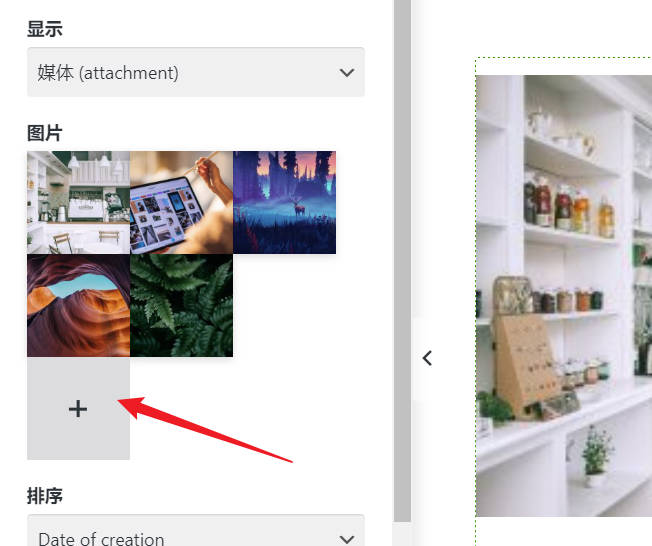Click the gray vertical scrollbar thumb

pyautogui.click(x=402, y=260)
